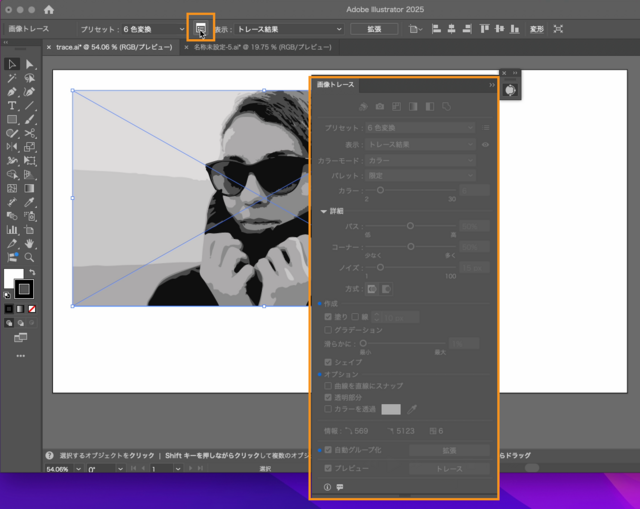This screenshot has width=640, height=509.
Task: Select the Rectangle tool
Action: coord(12,120)
